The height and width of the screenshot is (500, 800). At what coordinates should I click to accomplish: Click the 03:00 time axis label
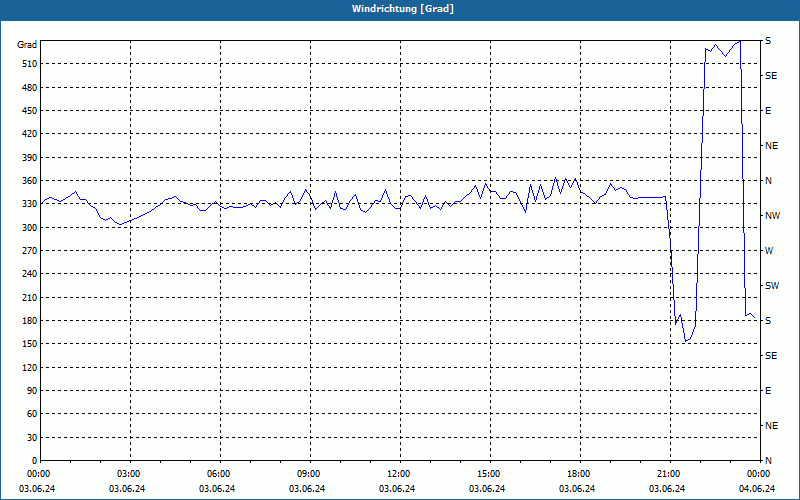point(128,474)
